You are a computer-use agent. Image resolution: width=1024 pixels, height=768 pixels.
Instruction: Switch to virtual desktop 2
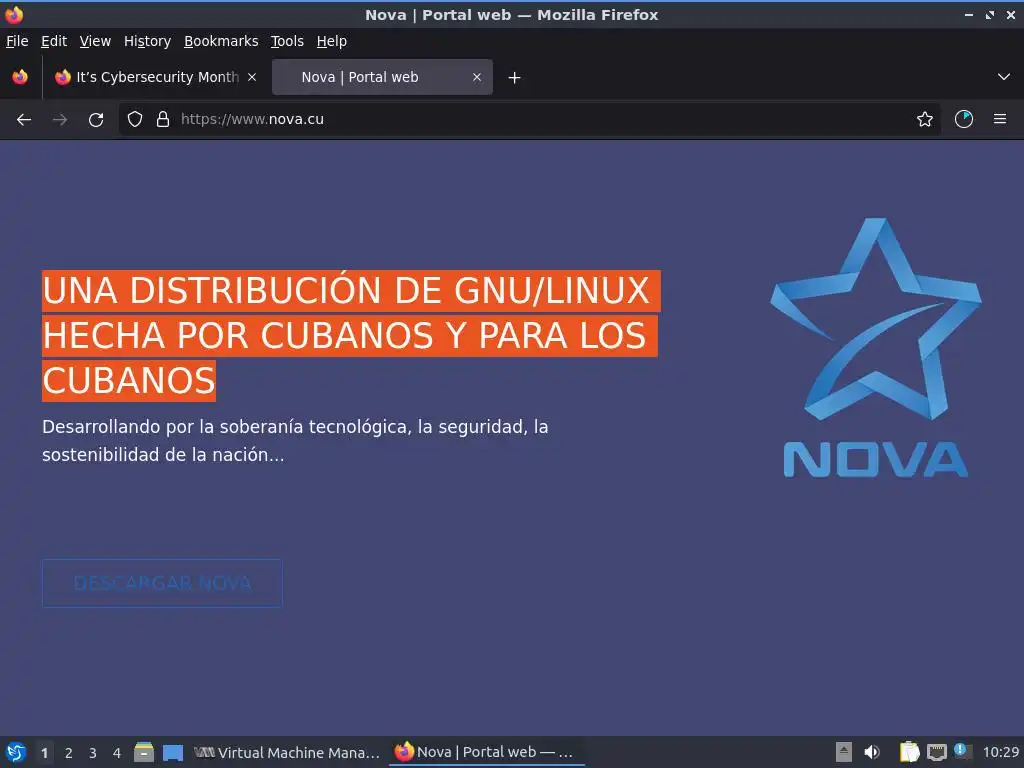point(69,753)
